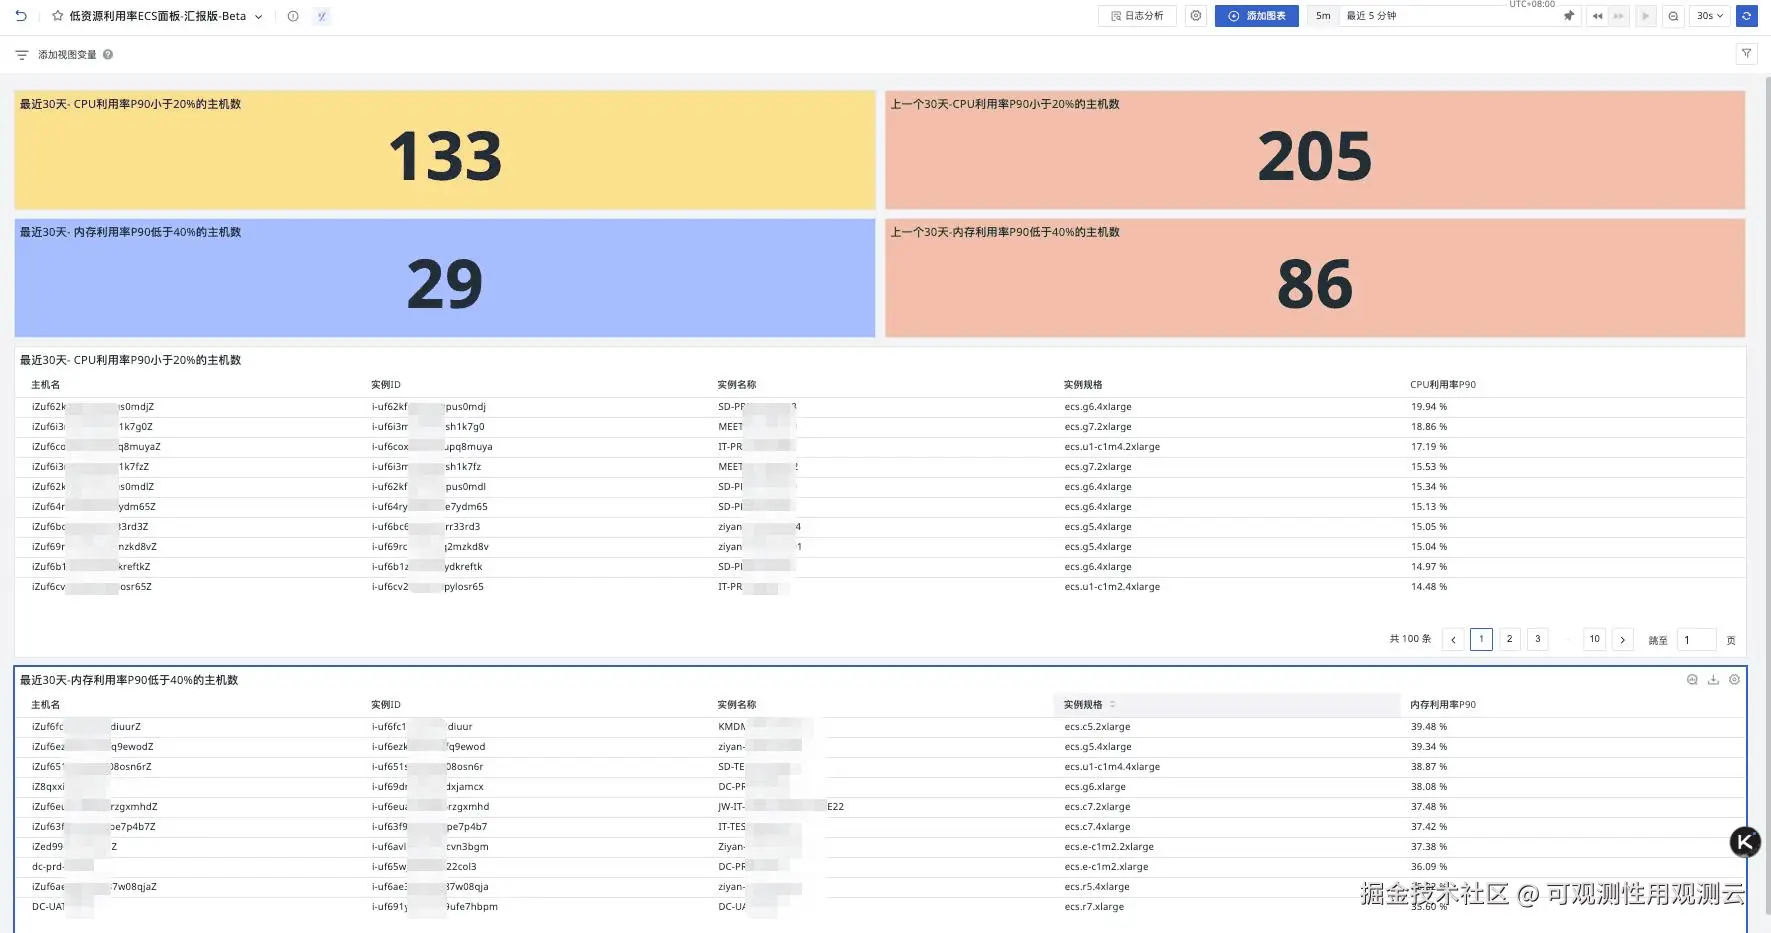Click the back arrow icon
This screenshot has height=933, width=1771.
pos(21,16)
